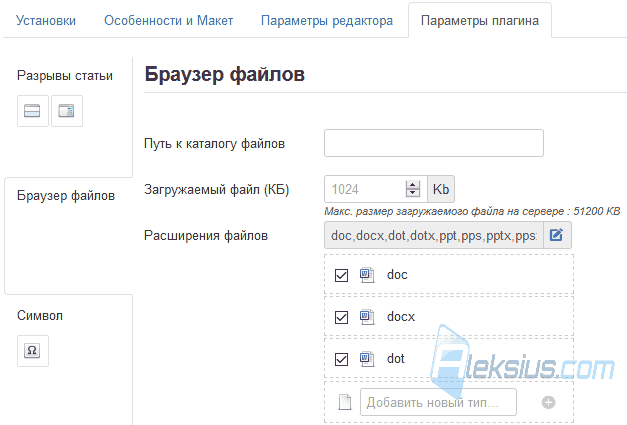
Task: Click the edit extensions pencil icon
Action: (x=557, y=235)
